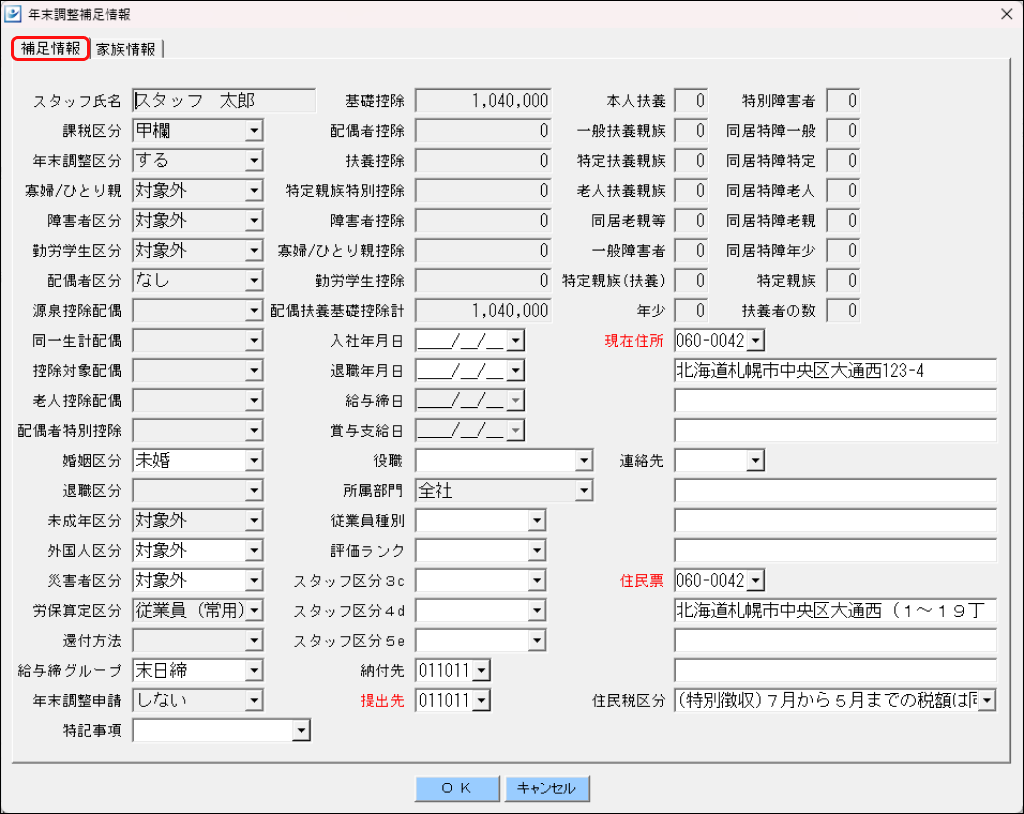Click the 年少 count field
1024x814 pixels.
(691, 311)
